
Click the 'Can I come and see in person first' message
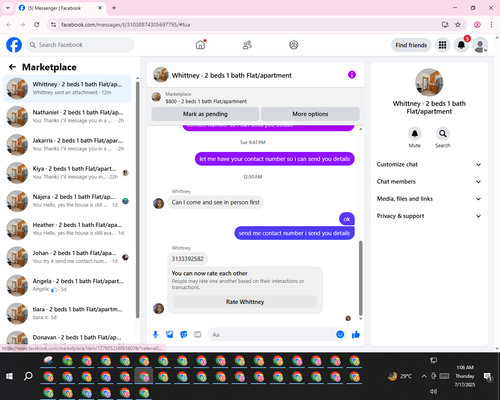[x=215, y=202]
